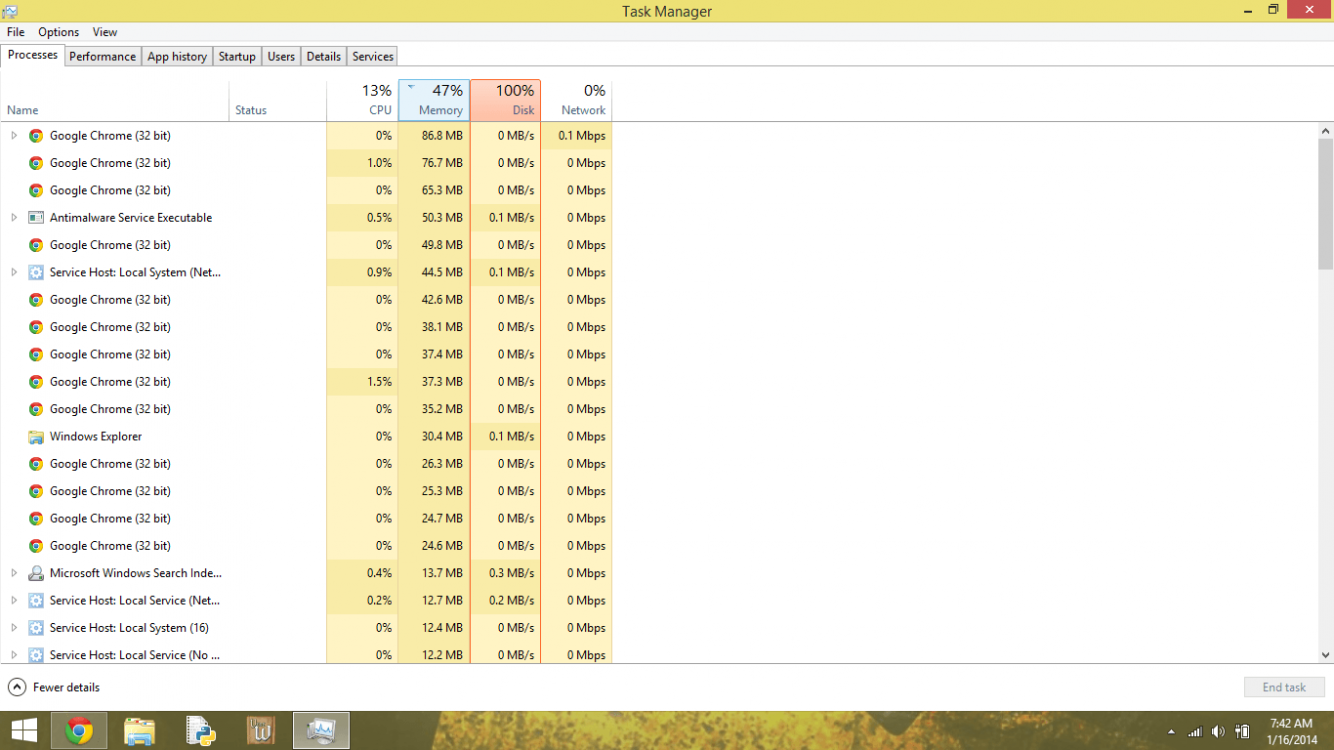
Task: Expand Service Host: Local System (16) row
Action: tap(14, 628)
